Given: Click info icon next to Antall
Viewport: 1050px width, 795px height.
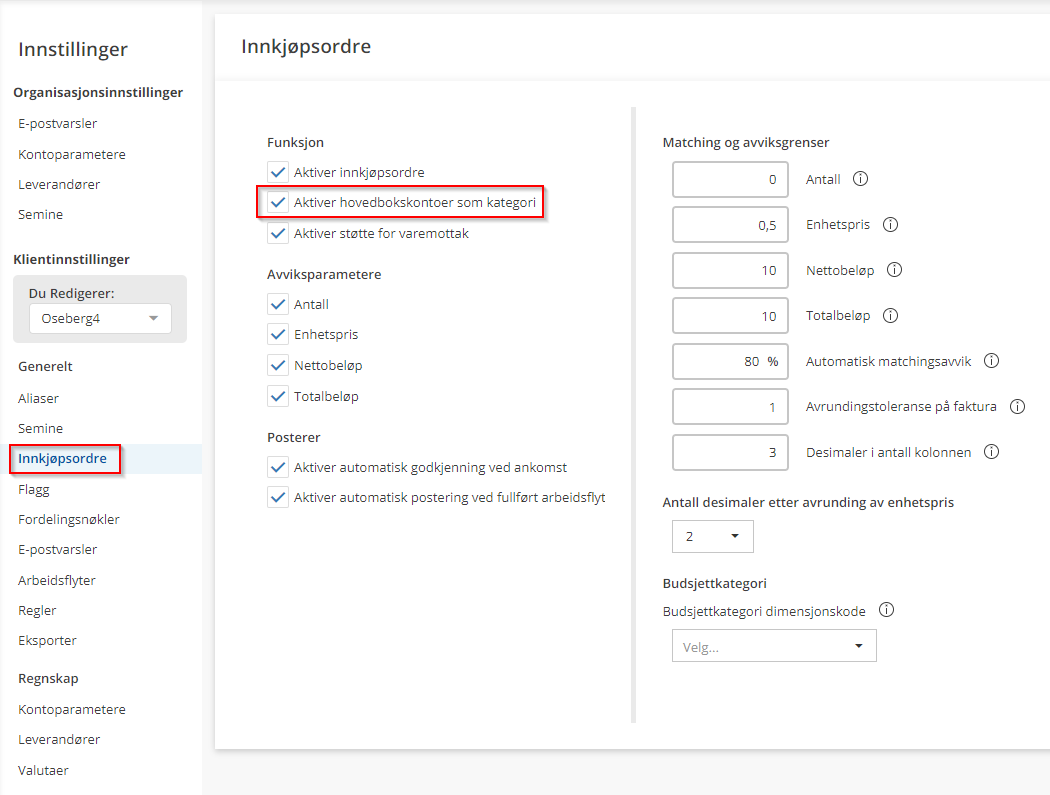Looking at the screenshot, I should pos(860,180).
